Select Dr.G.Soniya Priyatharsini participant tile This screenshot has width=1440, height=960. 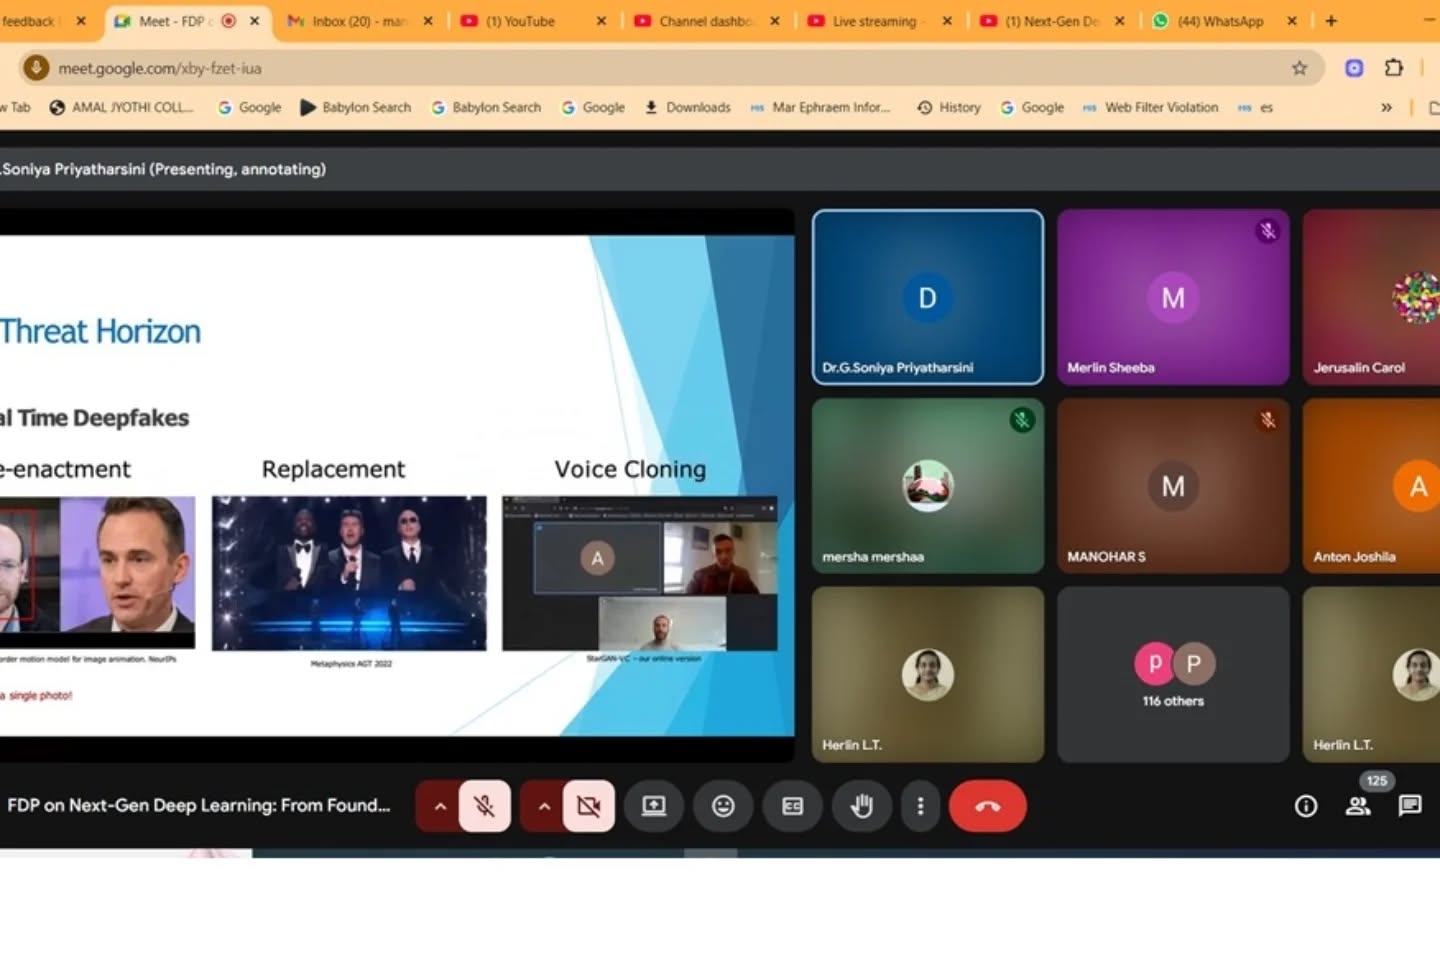[x=928, y=297]
